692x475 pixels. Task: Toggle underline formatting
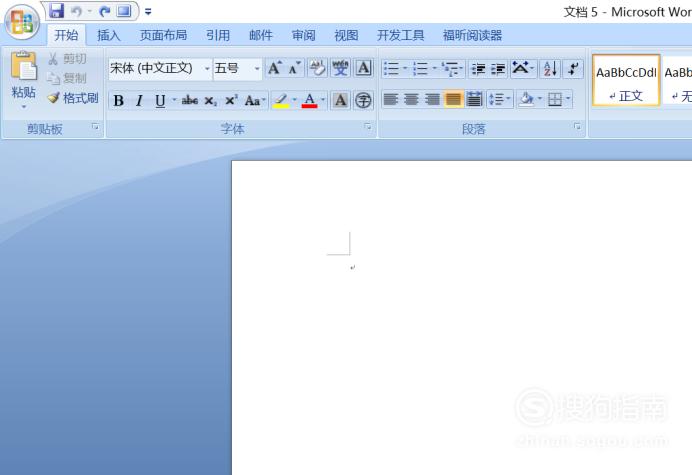click(160, 101)
